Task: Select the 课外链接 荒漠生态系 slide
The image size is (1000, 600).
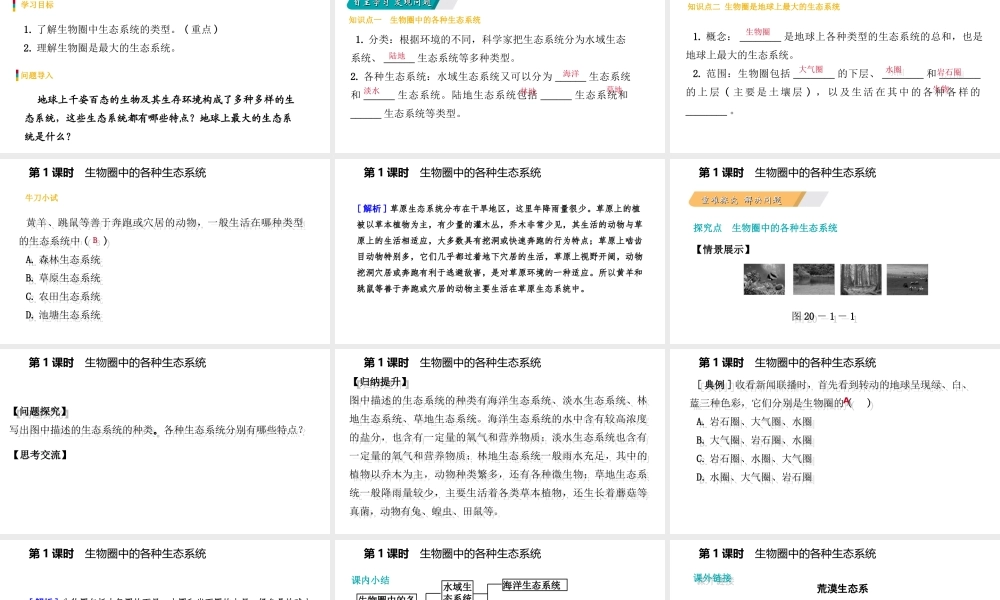Action: click(835, 570)
